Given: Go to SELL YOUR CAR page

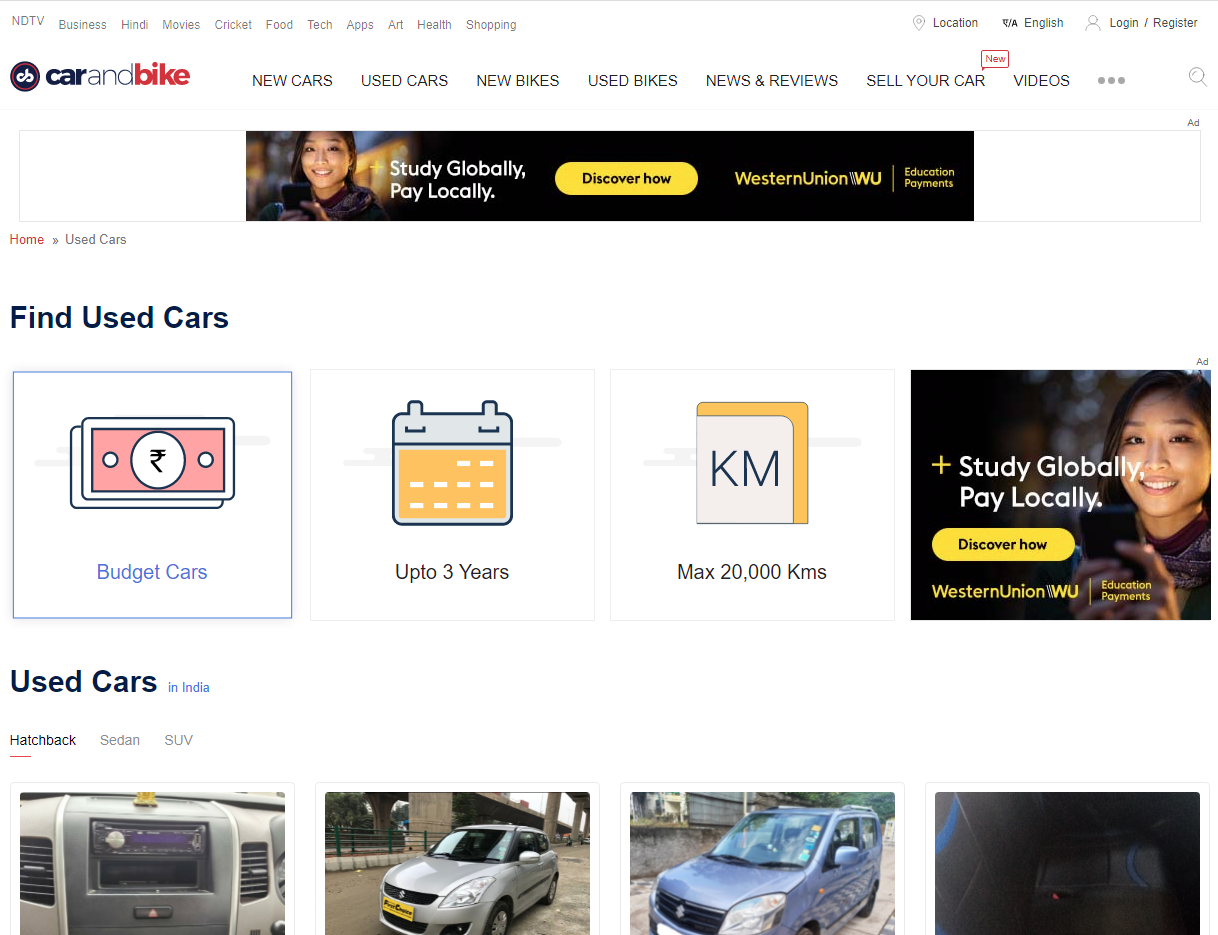Looking at the screenshot, I should tap(926, 81).
